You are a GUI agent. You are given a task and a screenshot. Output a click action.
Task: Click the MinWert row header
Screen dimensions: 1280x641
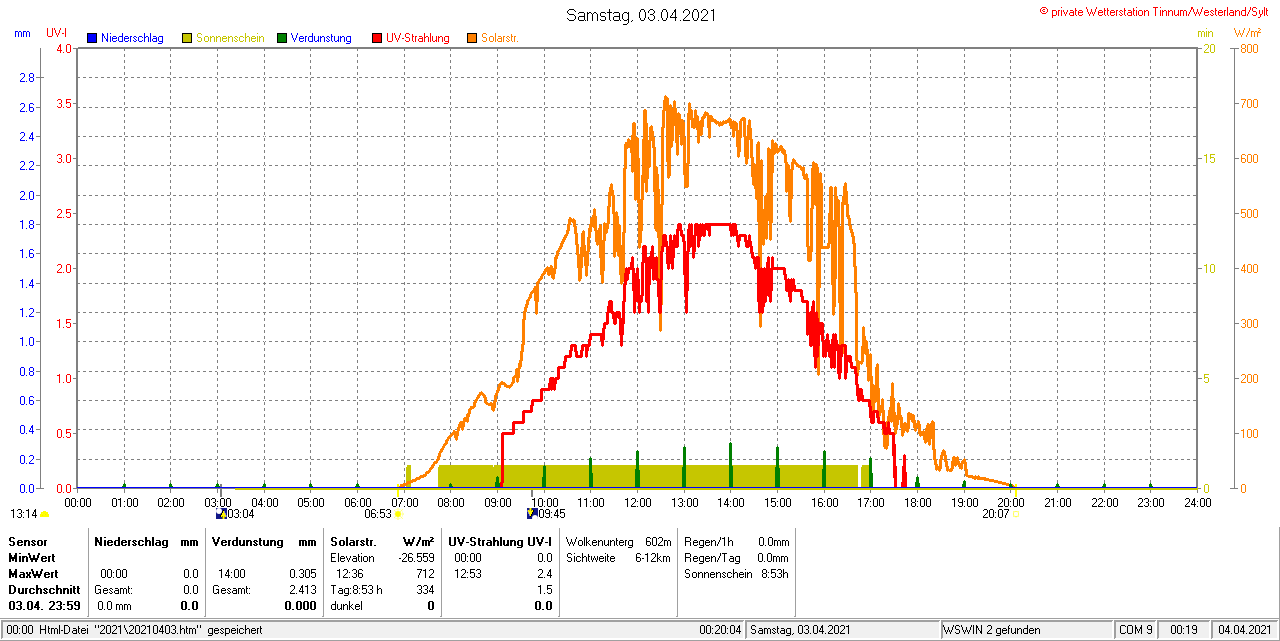[x=32, y=557]
